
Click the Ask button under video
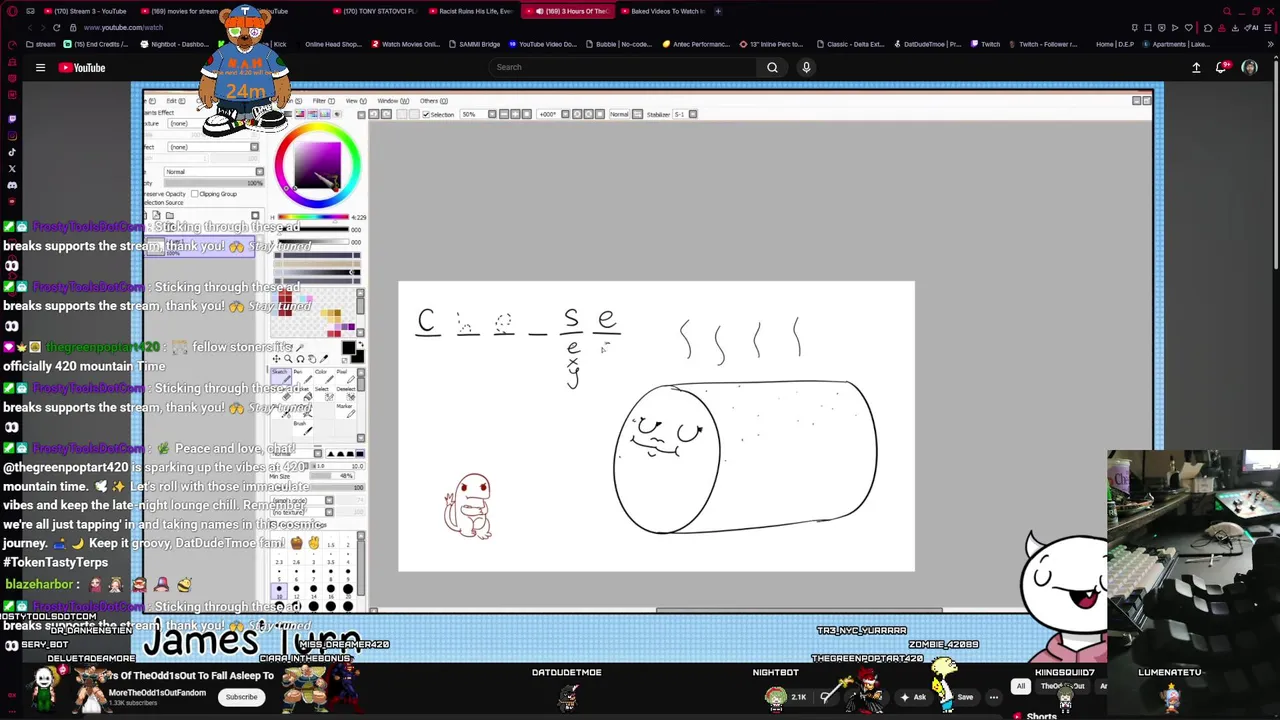(x=914, y=697)
